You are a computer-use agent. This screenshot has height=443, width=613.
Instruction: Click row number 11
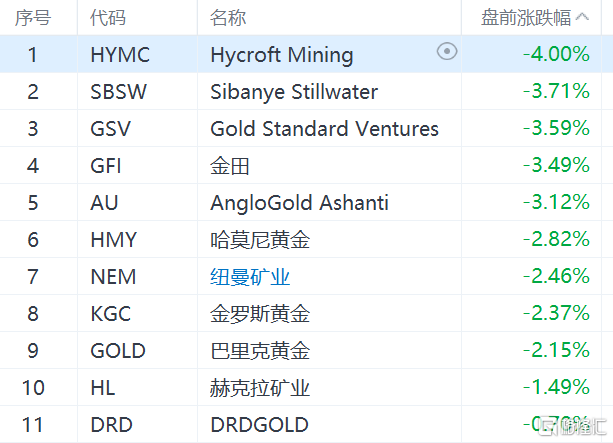click(x=33, y=425)
